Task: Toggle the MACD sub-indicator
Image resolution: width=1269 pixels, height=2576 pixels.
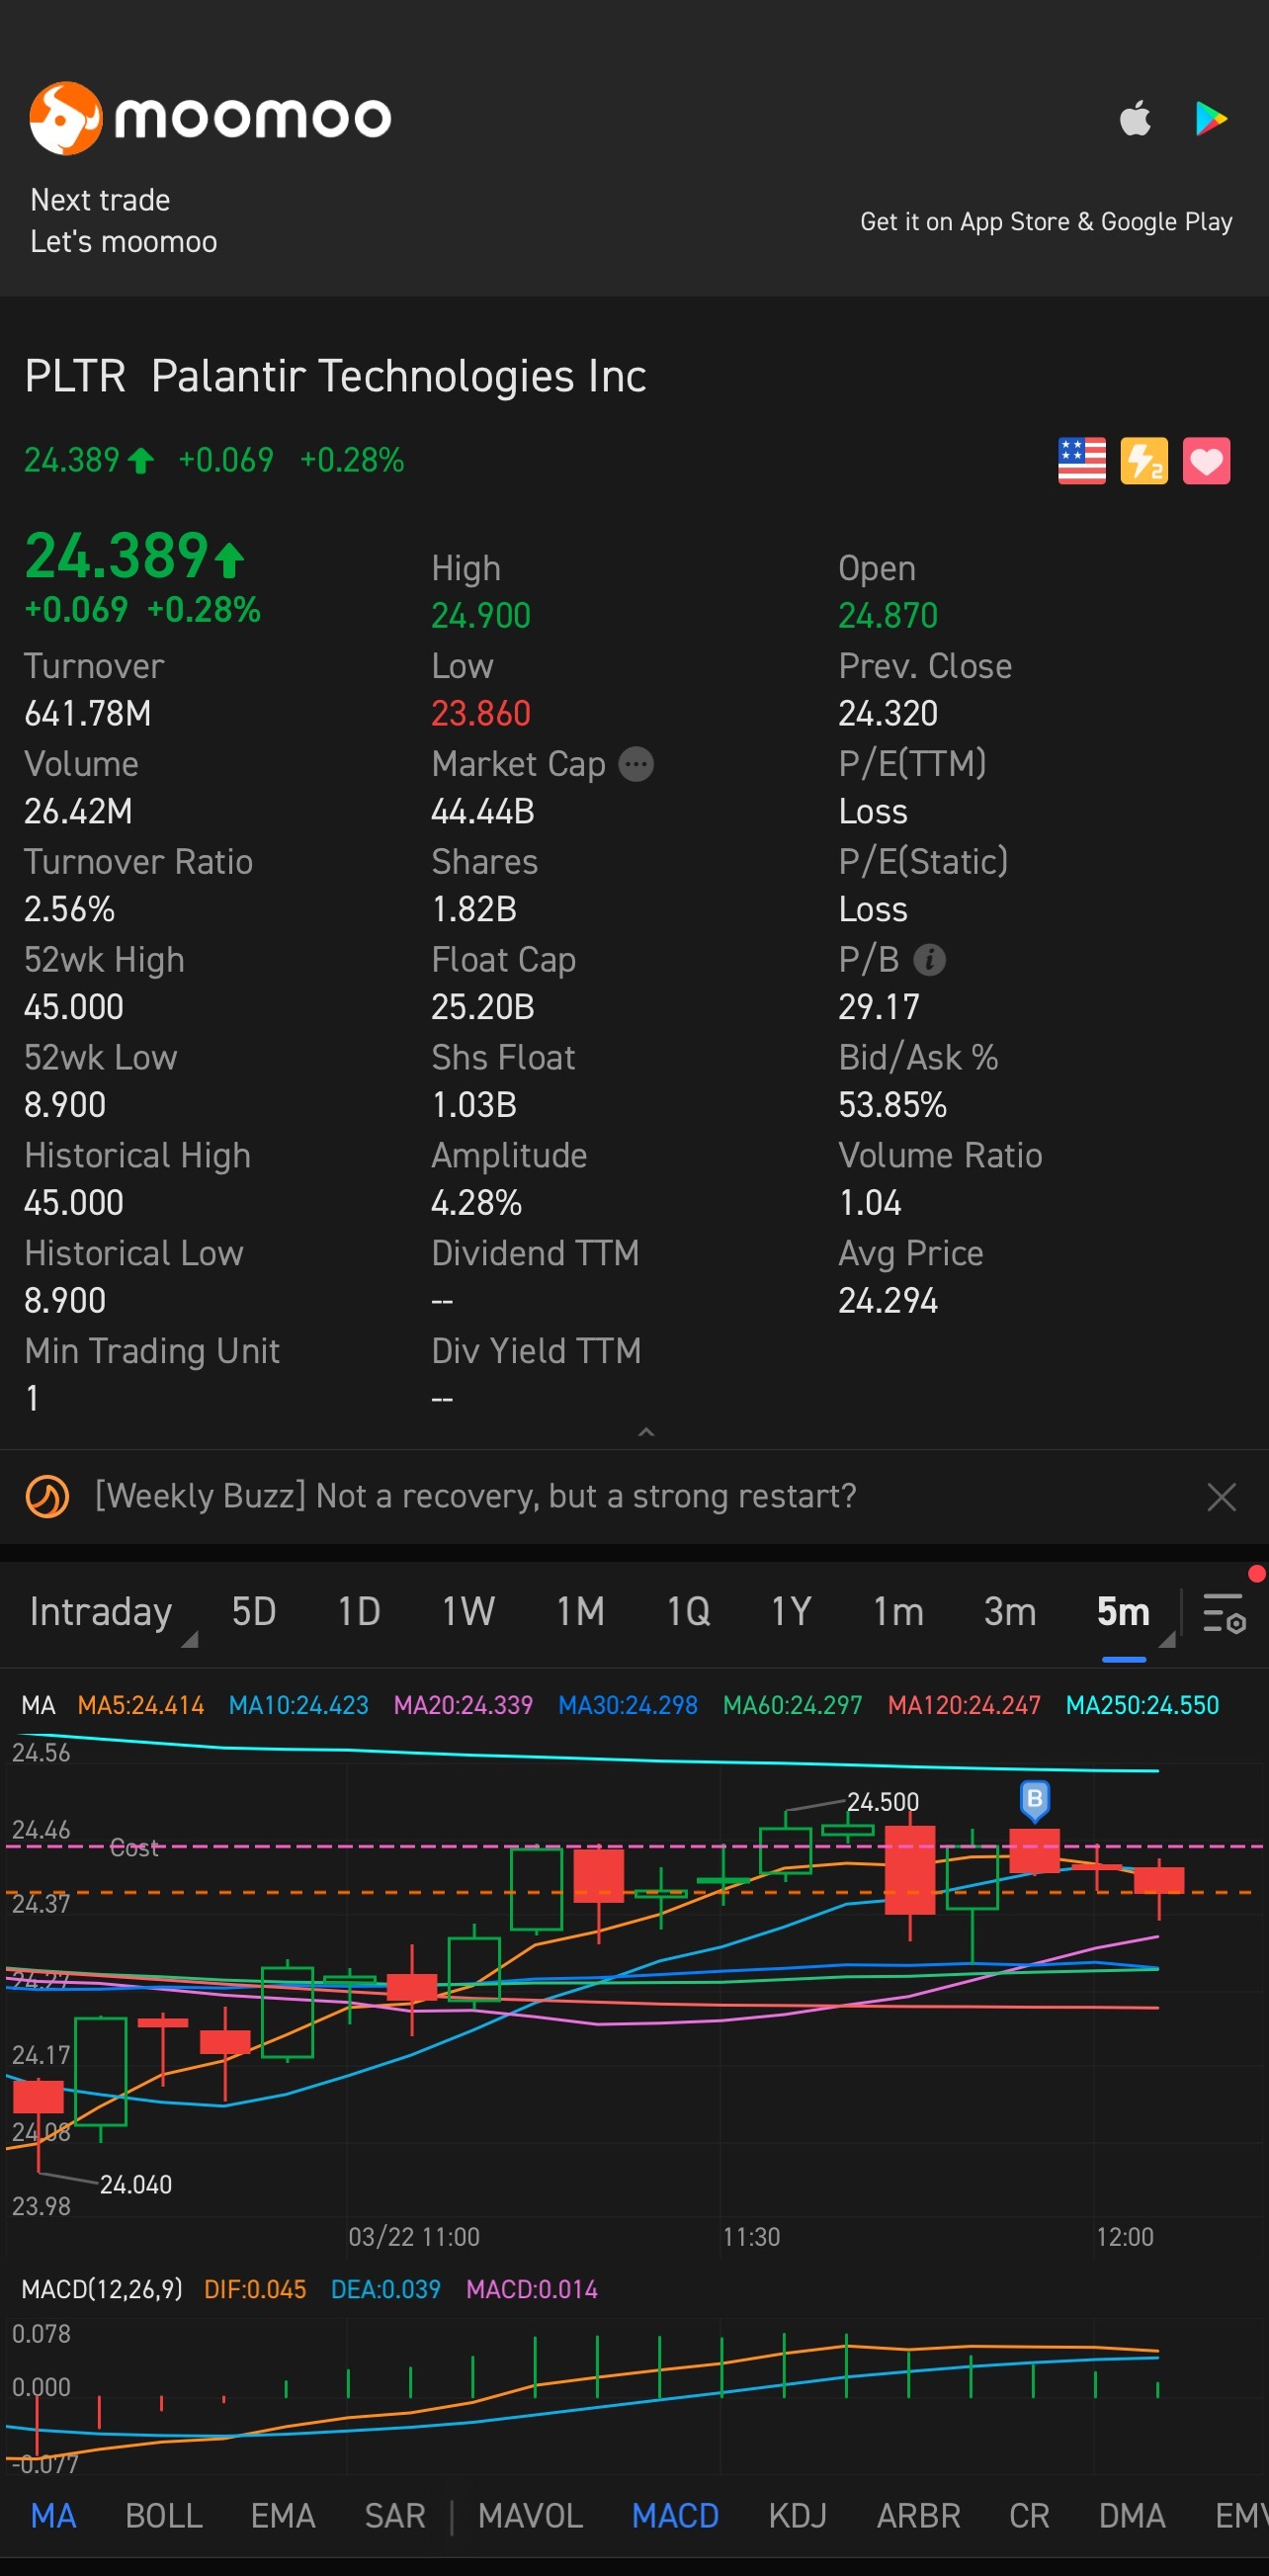Action: [x=675, y=2515]
